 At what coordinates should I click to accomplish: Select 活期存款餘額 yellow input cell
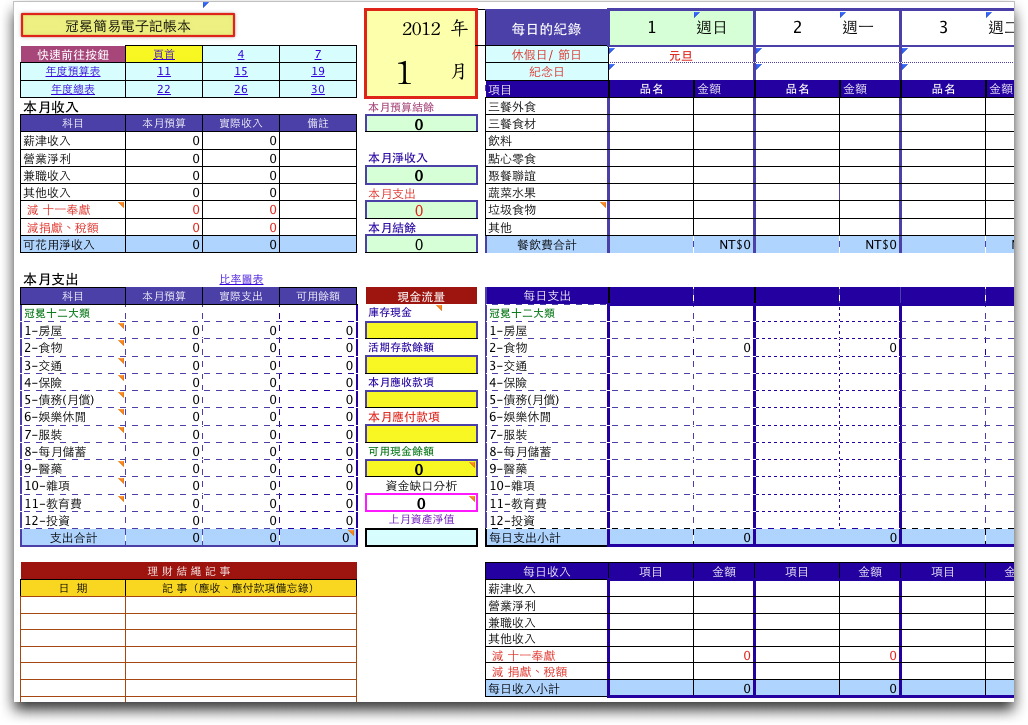click(x=421, y=364)
